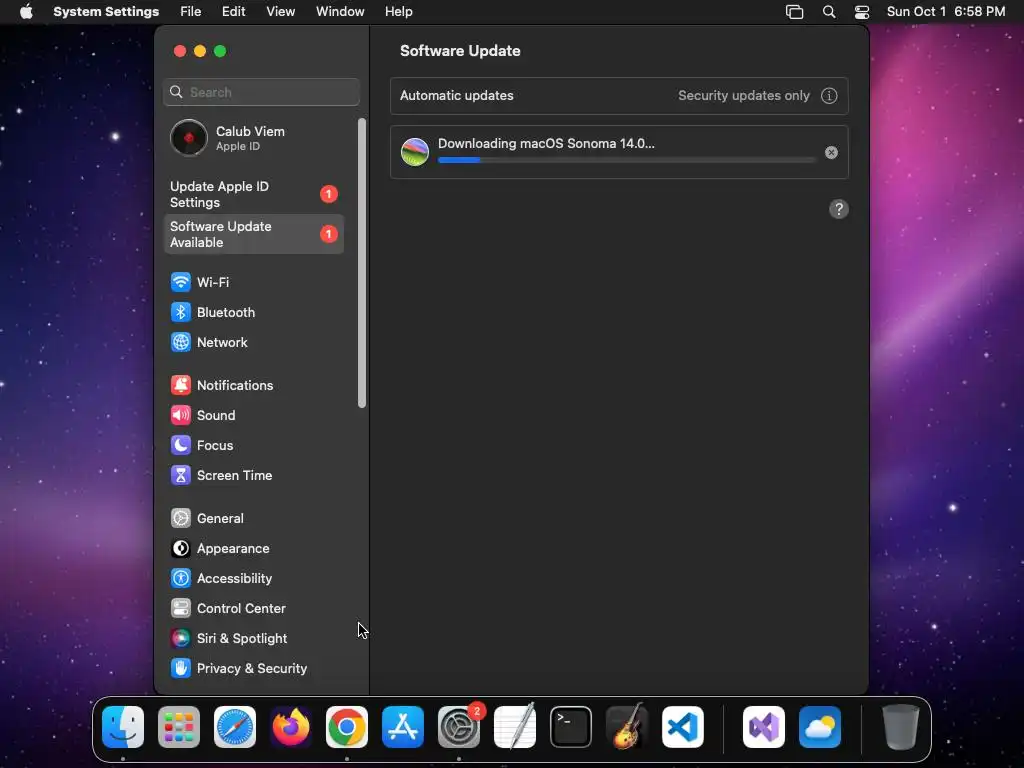Viewport: 1024px width, 768px height.
Task: Click the macOS Sonoma update icon
Action: pos(415,152)
